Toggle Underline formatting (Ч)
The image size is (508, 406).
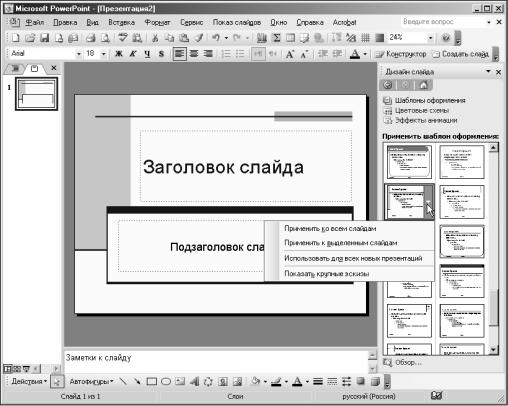click(147, 54)
